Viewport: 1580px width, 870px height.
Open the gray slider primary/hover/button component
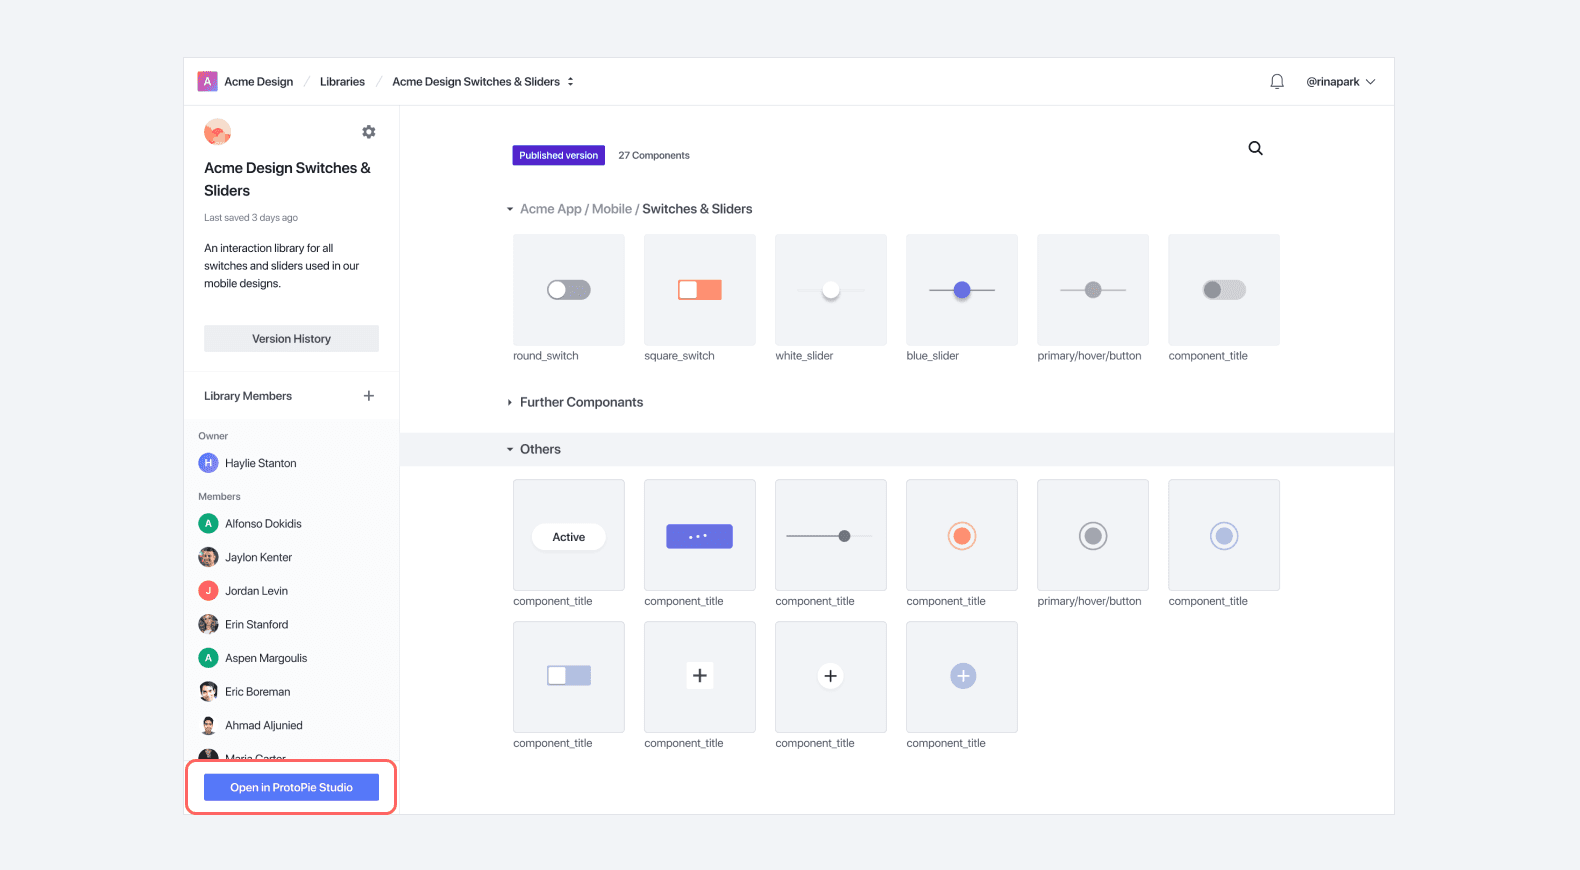click(1093, 290)
